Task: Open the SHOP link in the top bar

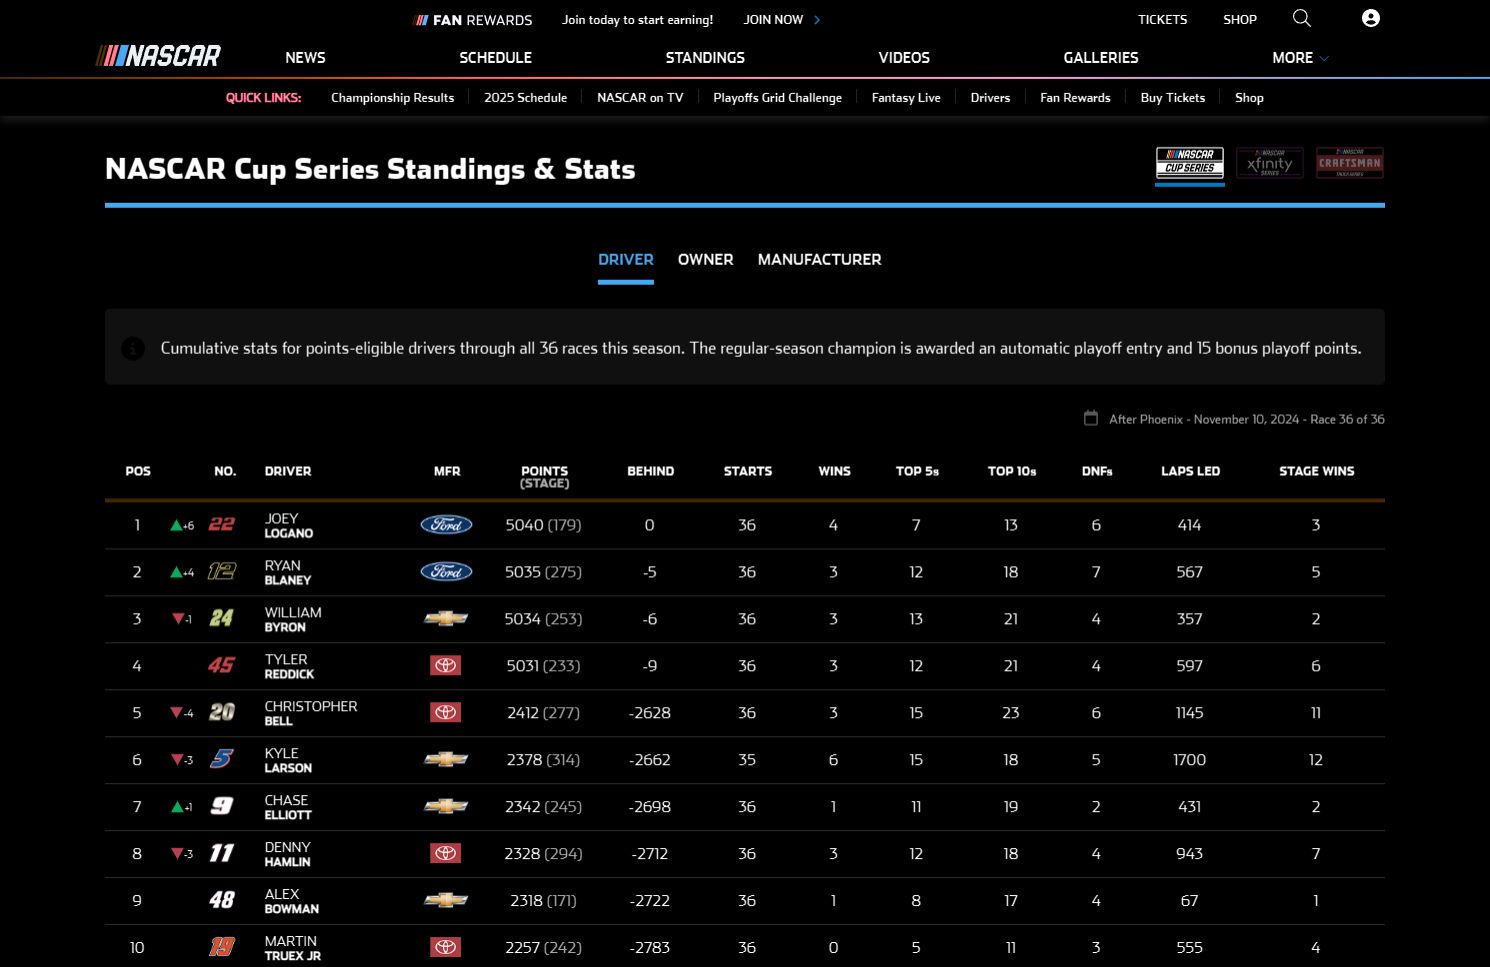Action: click(x=1240, y=20)
